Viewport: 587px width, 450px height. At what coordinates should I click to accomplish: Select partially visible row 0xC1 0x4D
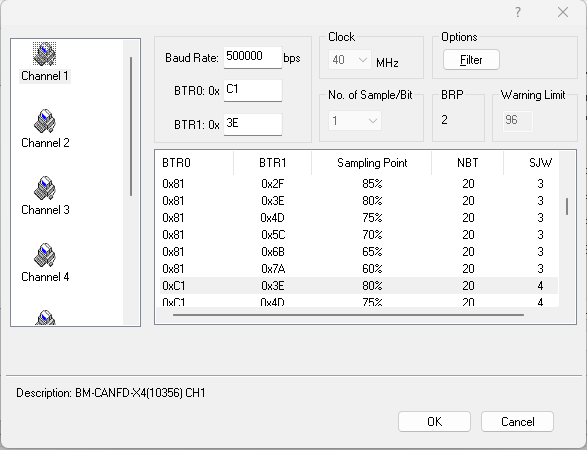[359, 301]
